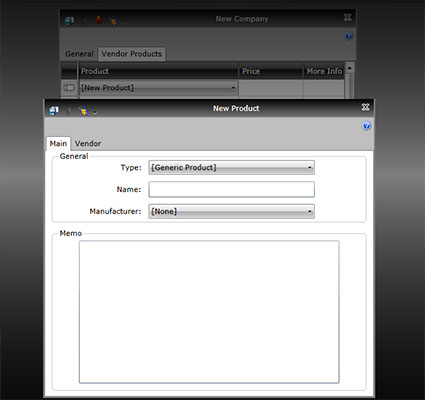Click the save icon in New Company window
Screen dimensions: 425x400
tap(69, 21)
